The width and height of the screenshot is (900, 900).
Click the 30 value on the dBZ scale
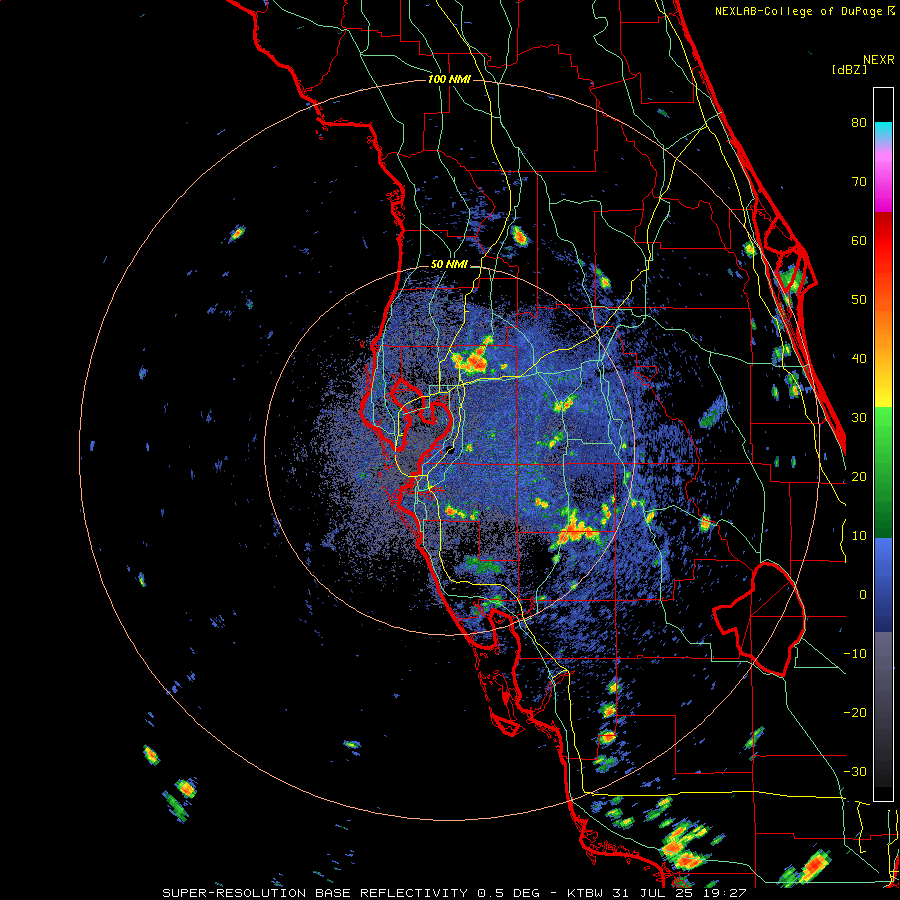pyautogui.click(x=859, y=418)
